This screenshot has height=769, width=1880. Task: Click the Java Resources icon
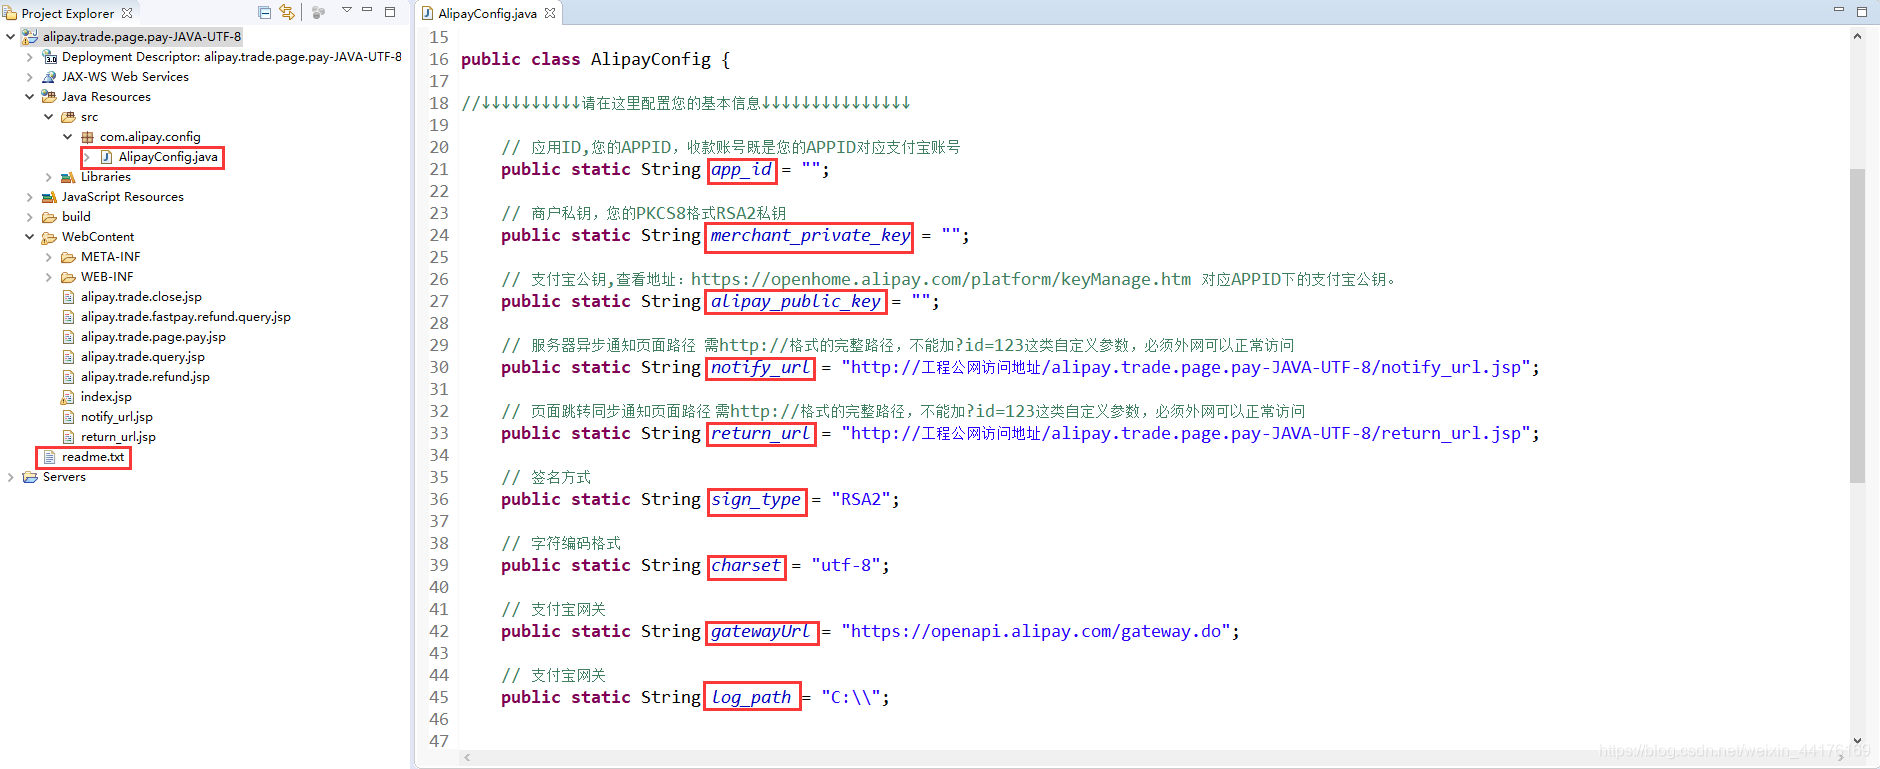[49, 97]
